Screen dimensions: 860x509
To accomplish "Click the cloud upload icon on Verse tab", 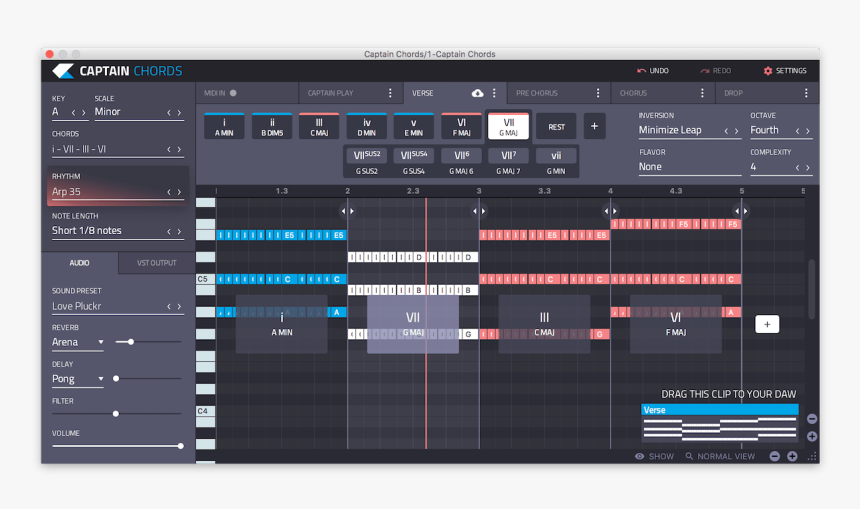I will (478, 93).
